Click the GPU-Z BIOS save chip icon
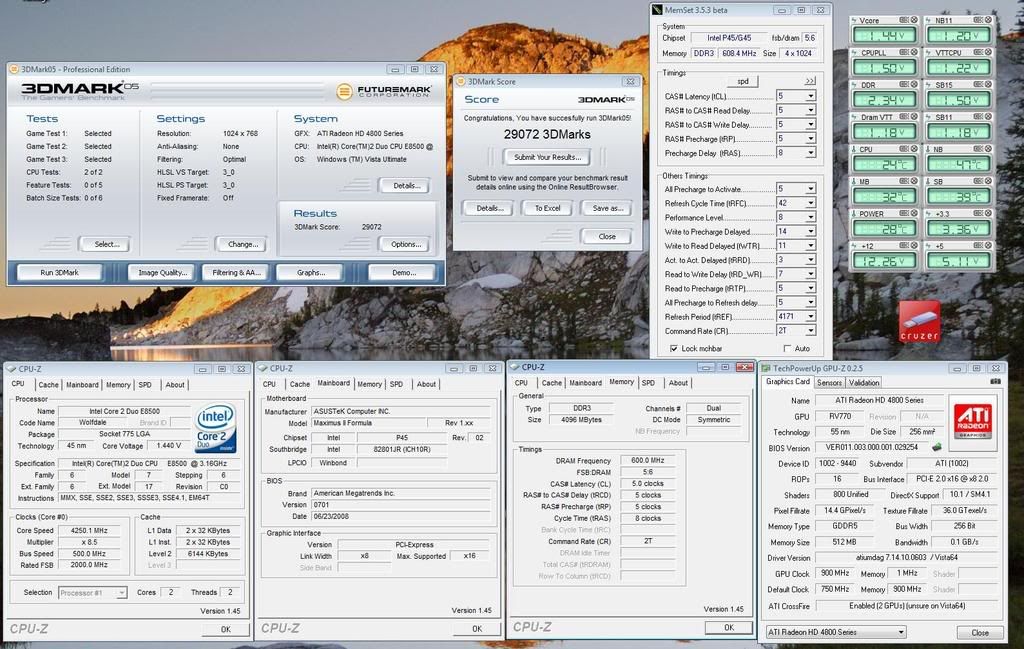Image resolution: width=1024 pixels, height=649 pixels. pyautogui.click(x=936, y=447)
